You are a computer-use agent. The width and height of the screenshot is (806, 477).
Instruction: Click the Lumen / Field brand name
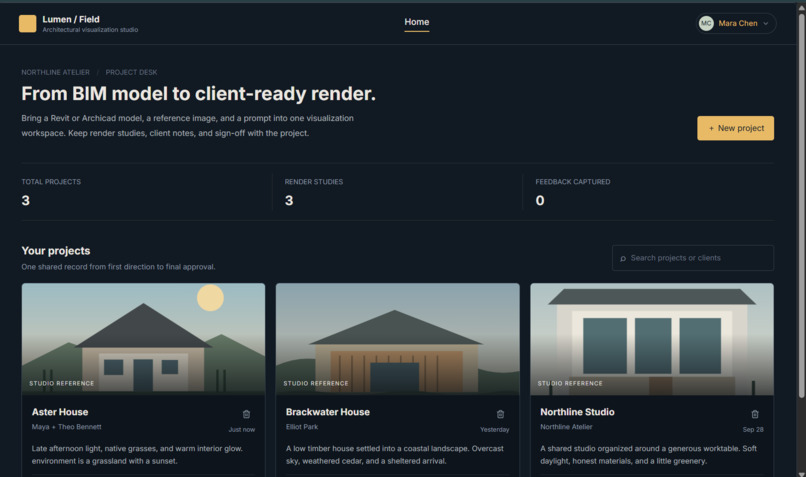71,20
